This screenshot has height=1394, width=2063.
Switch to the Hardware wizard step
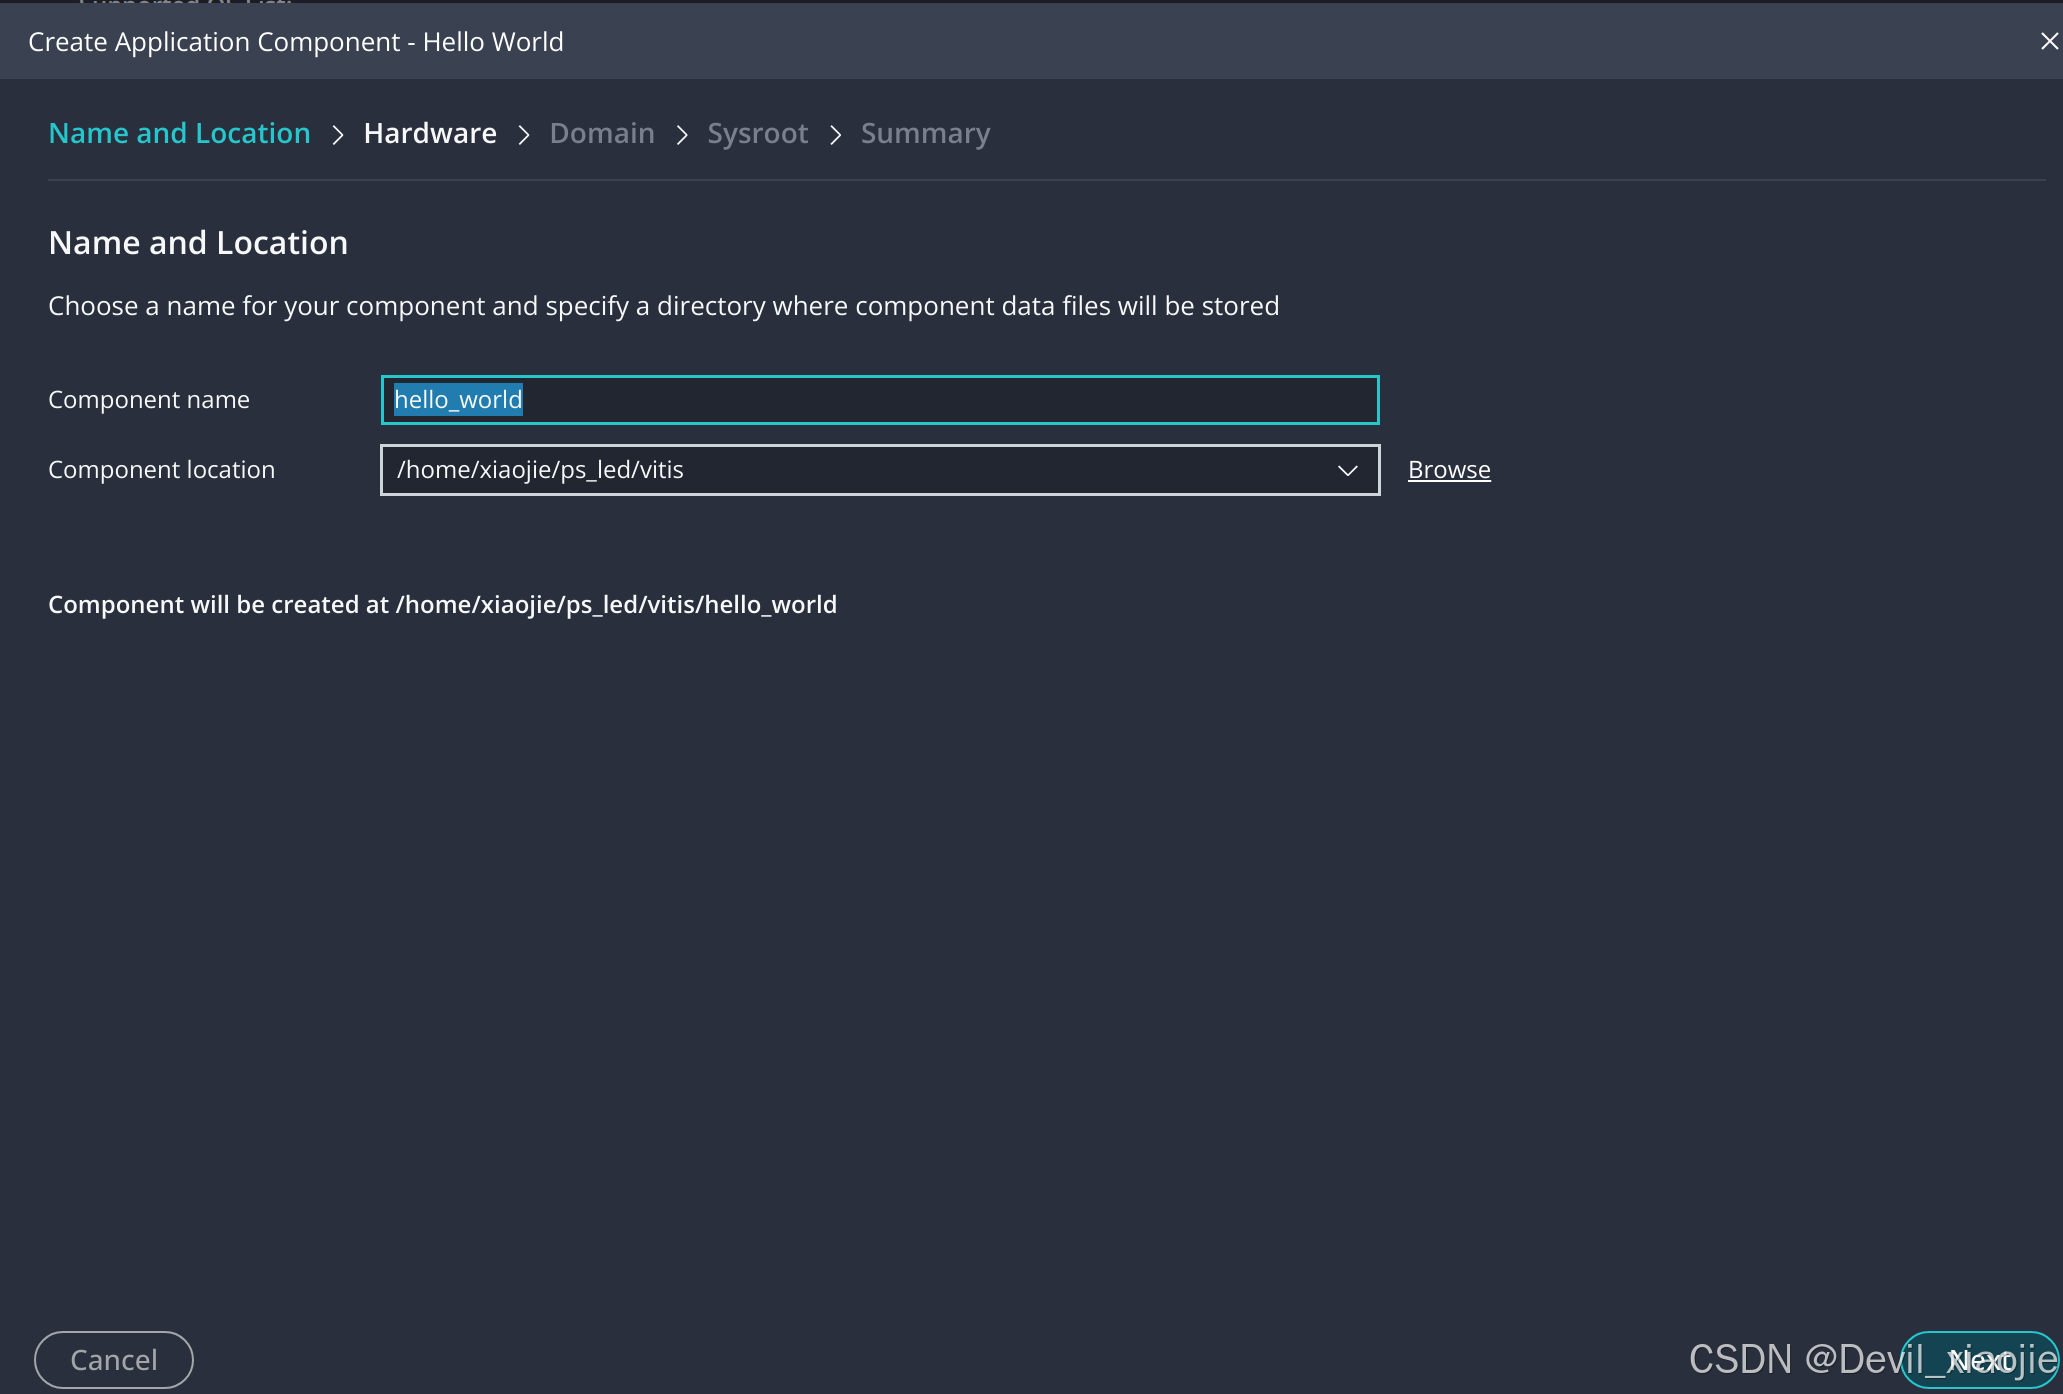click(x=430, y=133)
